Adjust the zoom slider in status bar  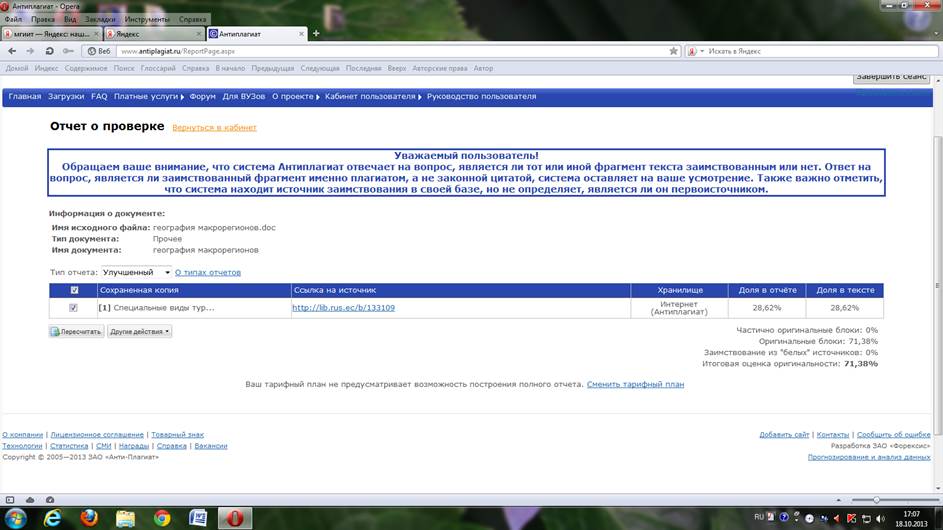877,499
